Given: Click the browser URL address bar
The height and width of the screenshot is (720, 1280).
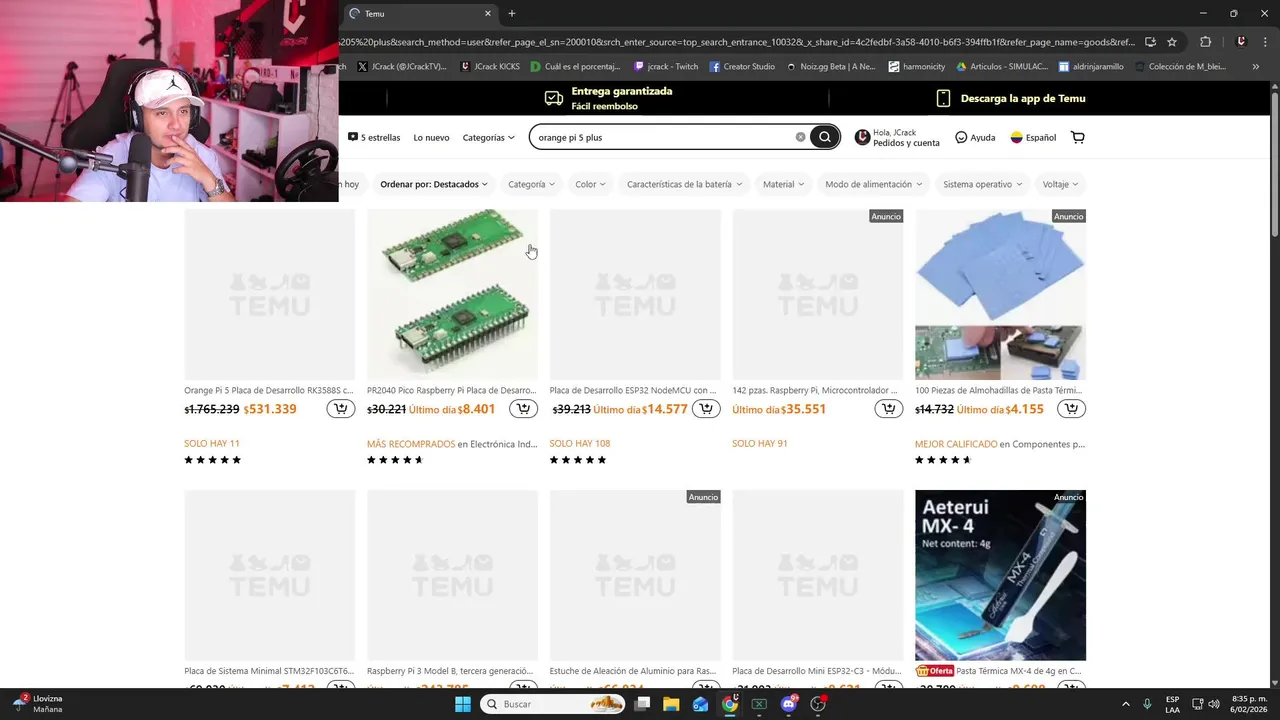Looking at the screenshot, I should click(740, 42).
